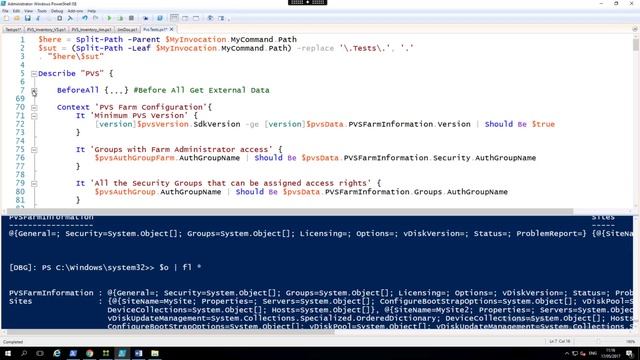Save the script with the floppy disk icon
The image size is (640, 360).
[x=27, y=18]
